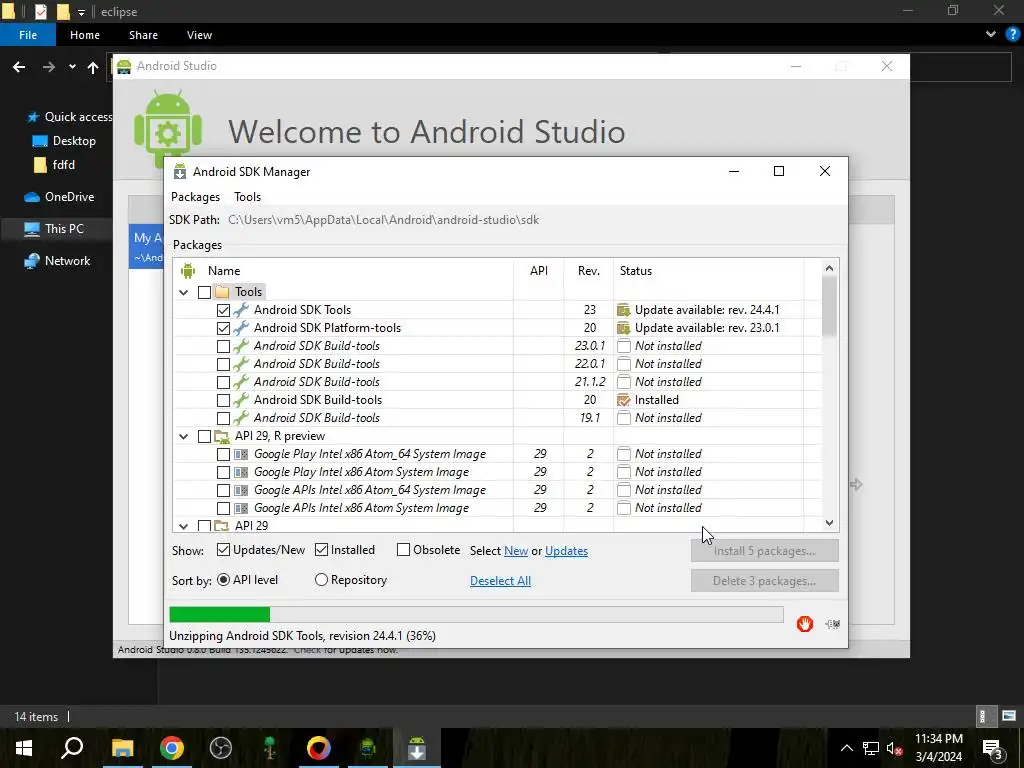Open Explorer recent locations dropdown
The width and height of the screenshot is (1024, 768).
tap(72, 67)
